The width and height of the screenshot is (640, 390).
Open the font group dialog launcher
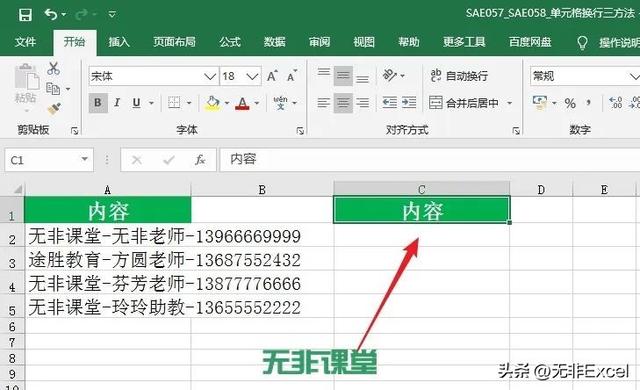pyautogui.click(x=300, y=131)
